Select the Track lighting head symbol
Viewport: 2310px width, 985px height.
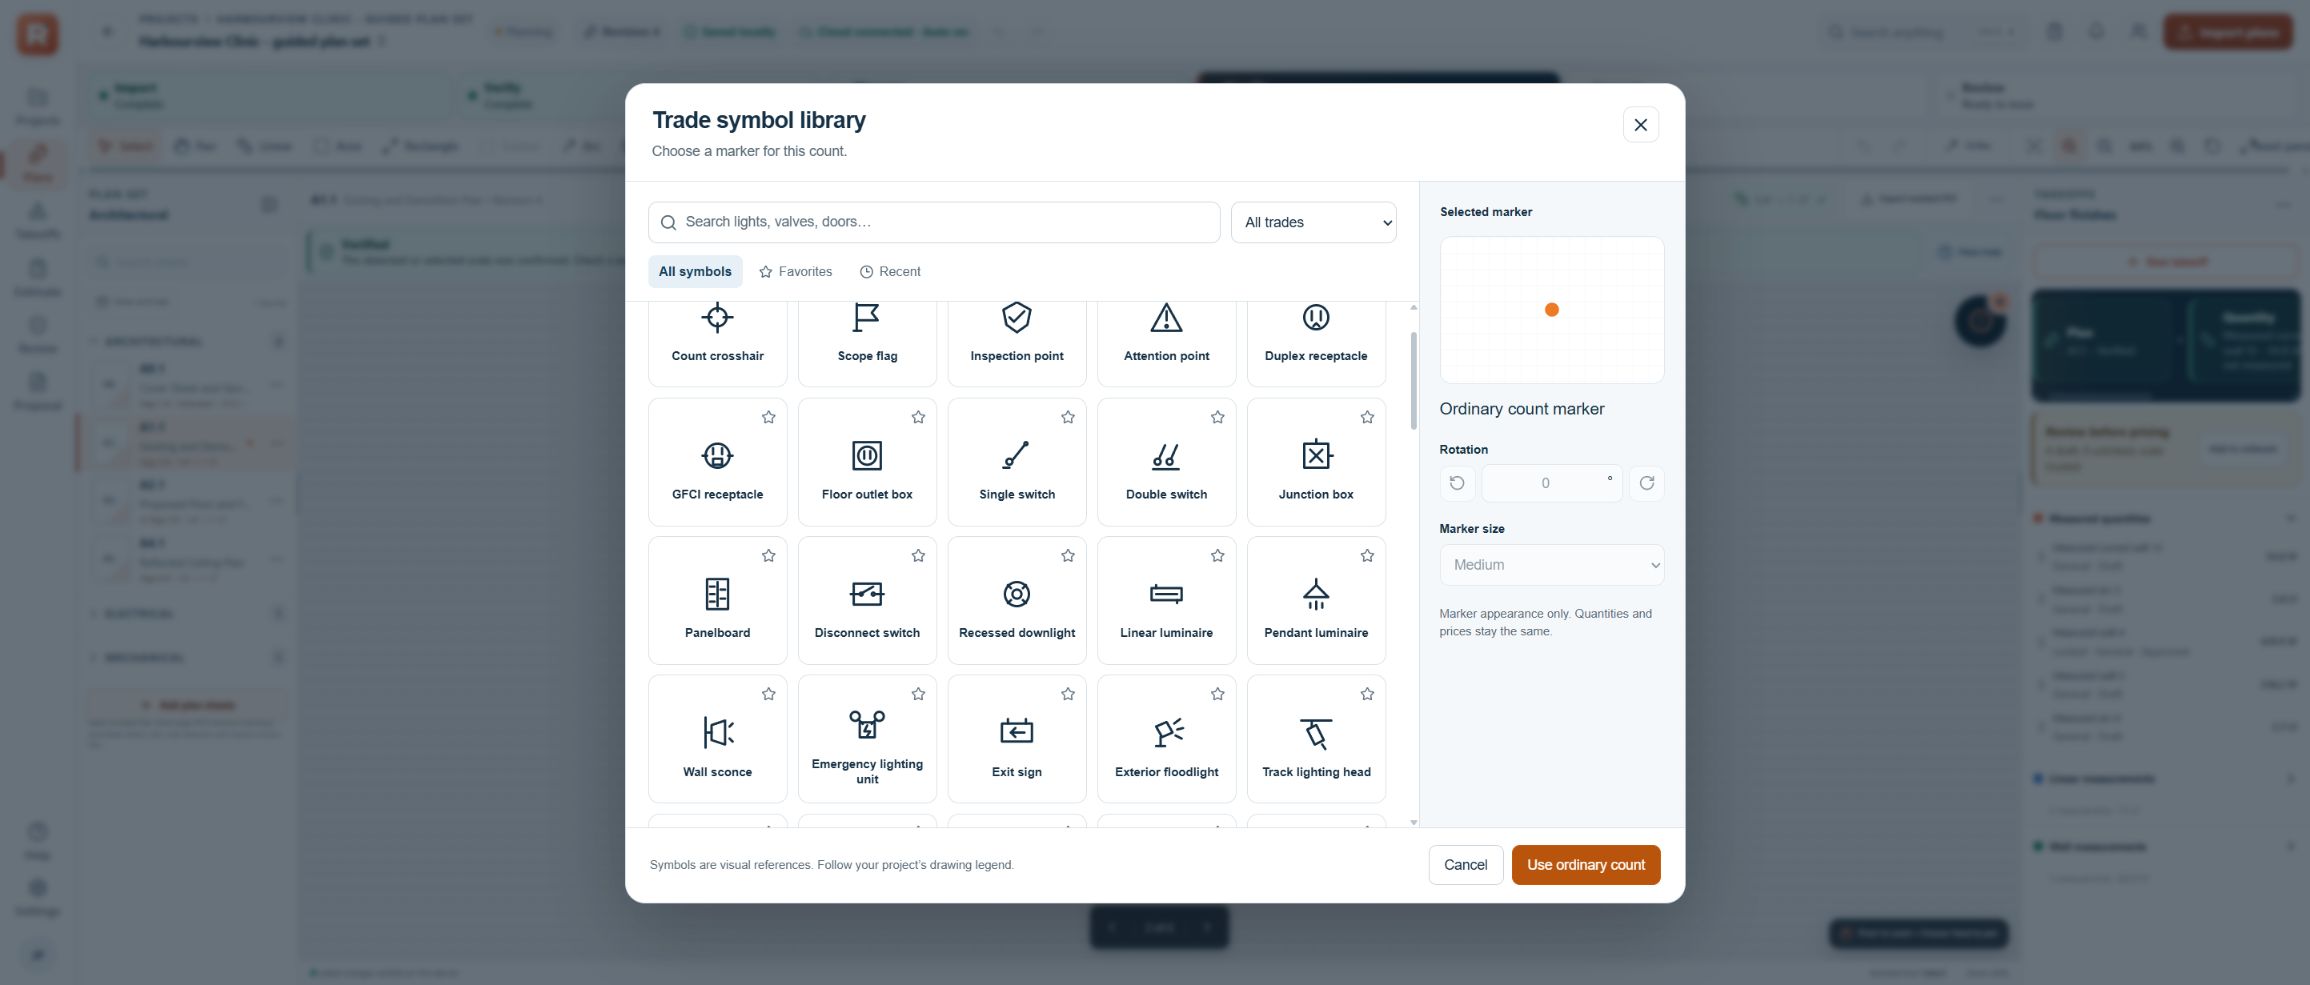click(1316, 740)
